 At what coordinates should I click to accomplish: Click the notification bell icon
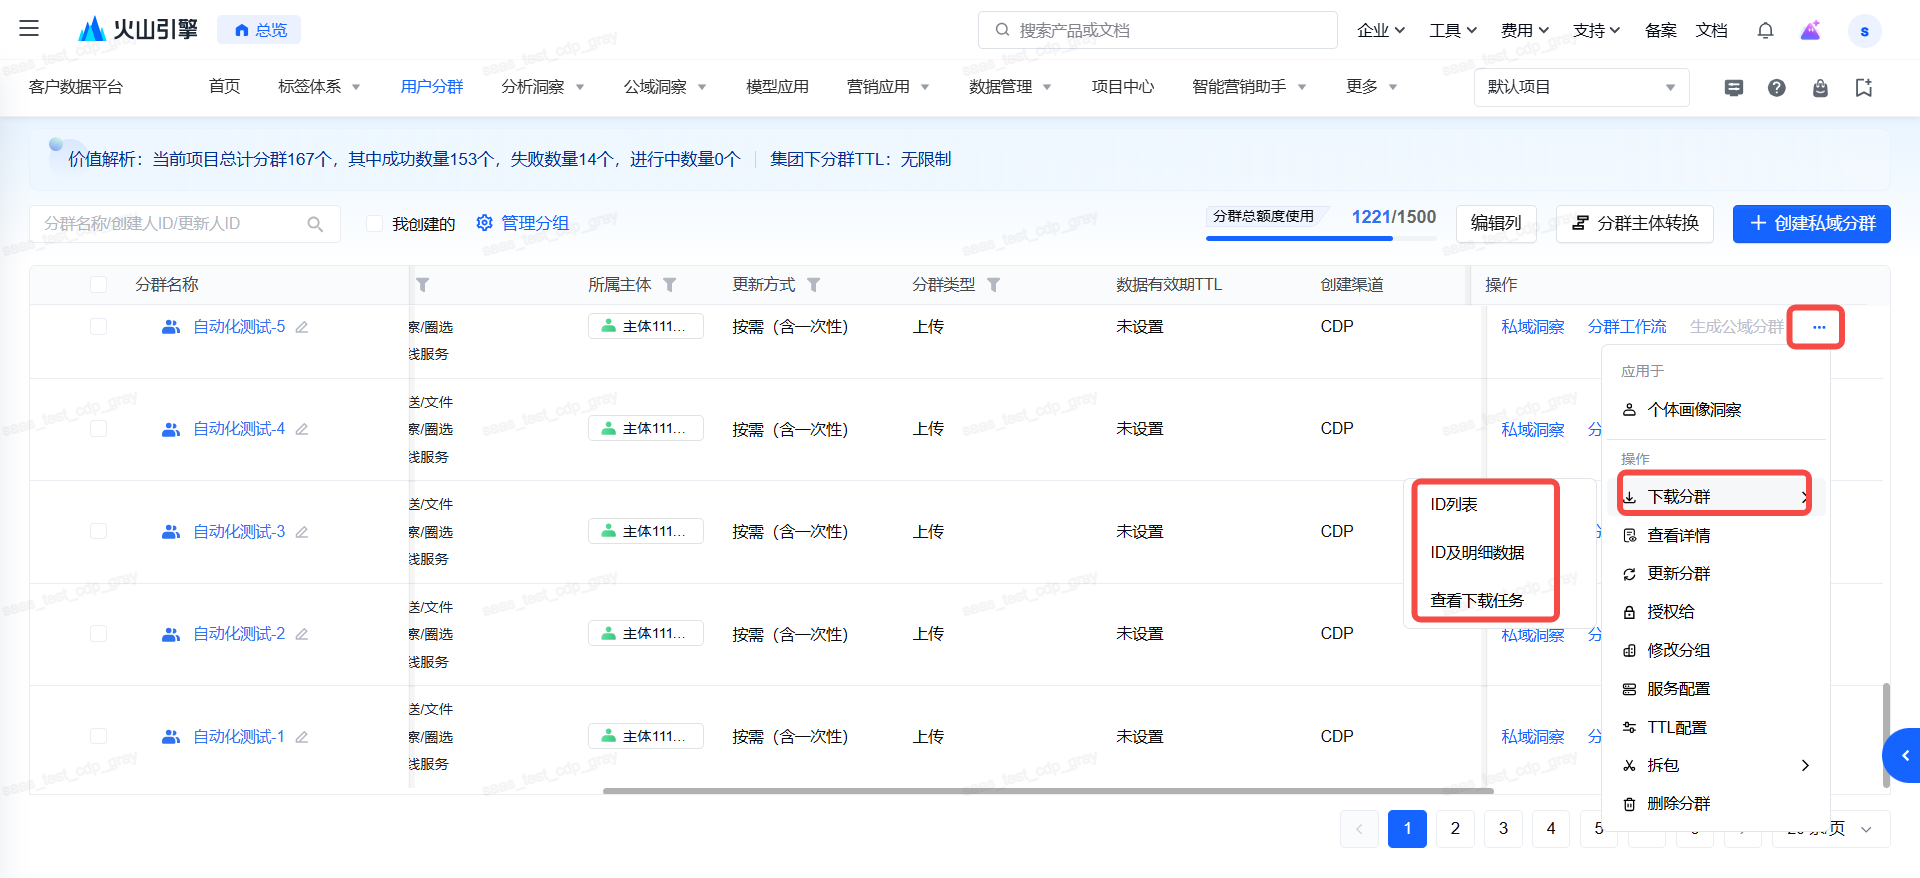coord(1765,31)
